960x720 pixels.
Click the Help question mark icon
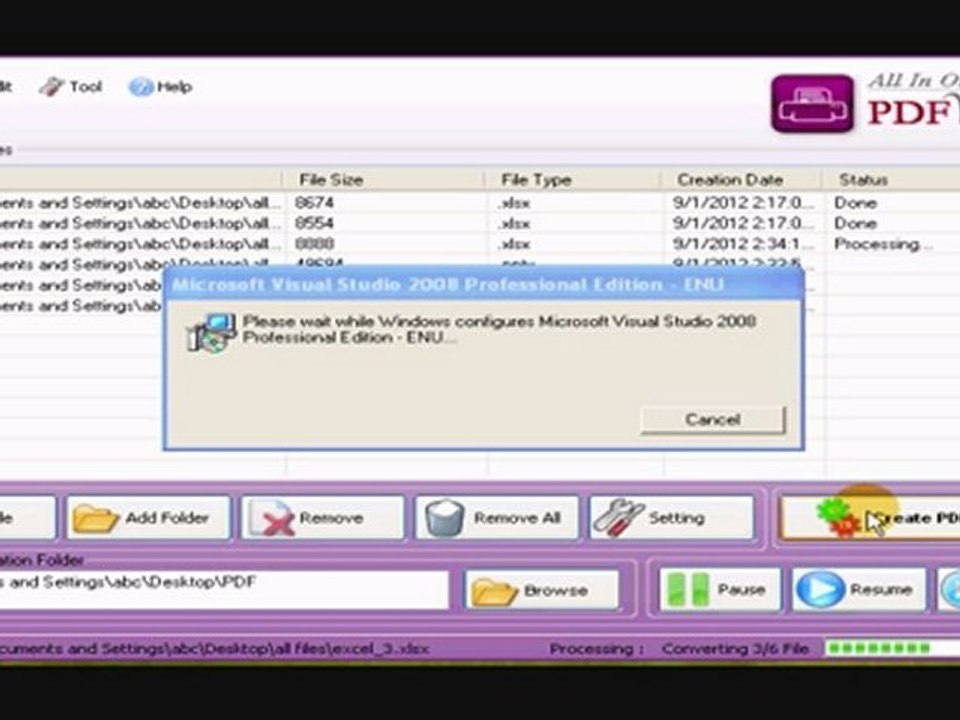140,87
